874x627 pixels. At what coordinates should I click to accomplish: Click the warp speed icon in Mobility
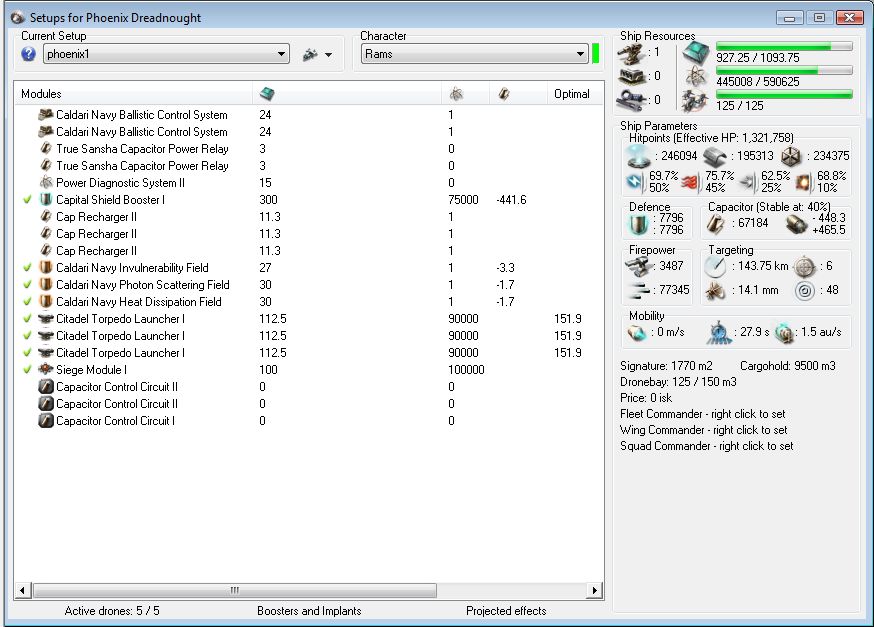point(784,333)
